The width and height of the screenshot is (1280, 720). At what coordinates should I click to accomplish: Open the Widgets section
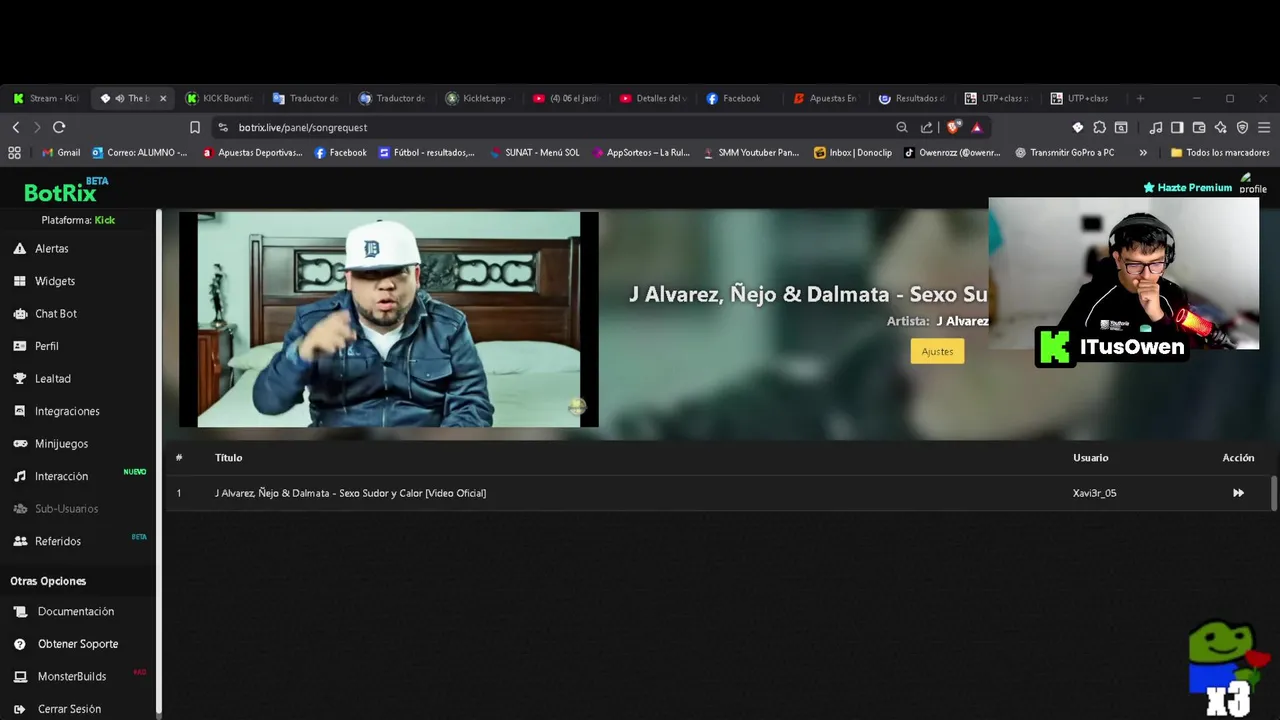click(55, 281)
